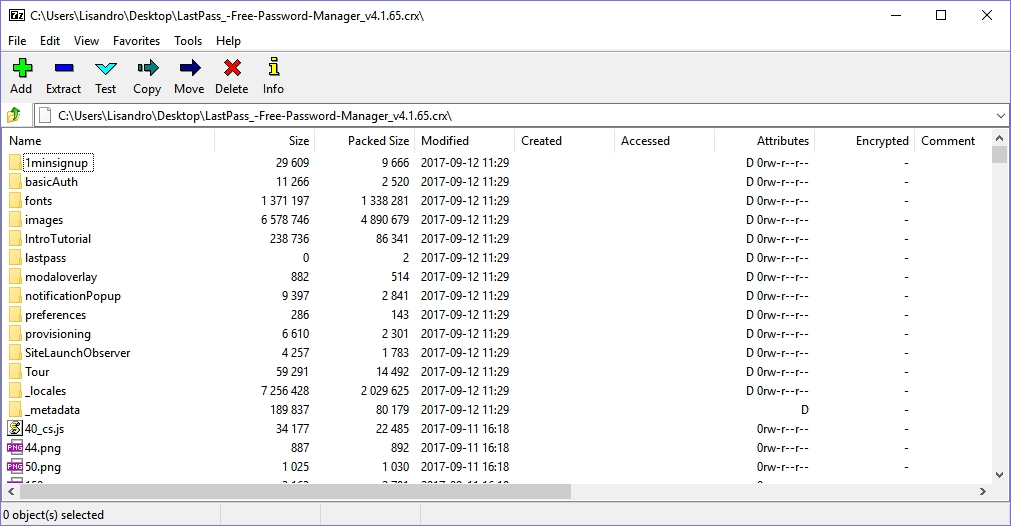Sort by Comment column header

(954, 141)
